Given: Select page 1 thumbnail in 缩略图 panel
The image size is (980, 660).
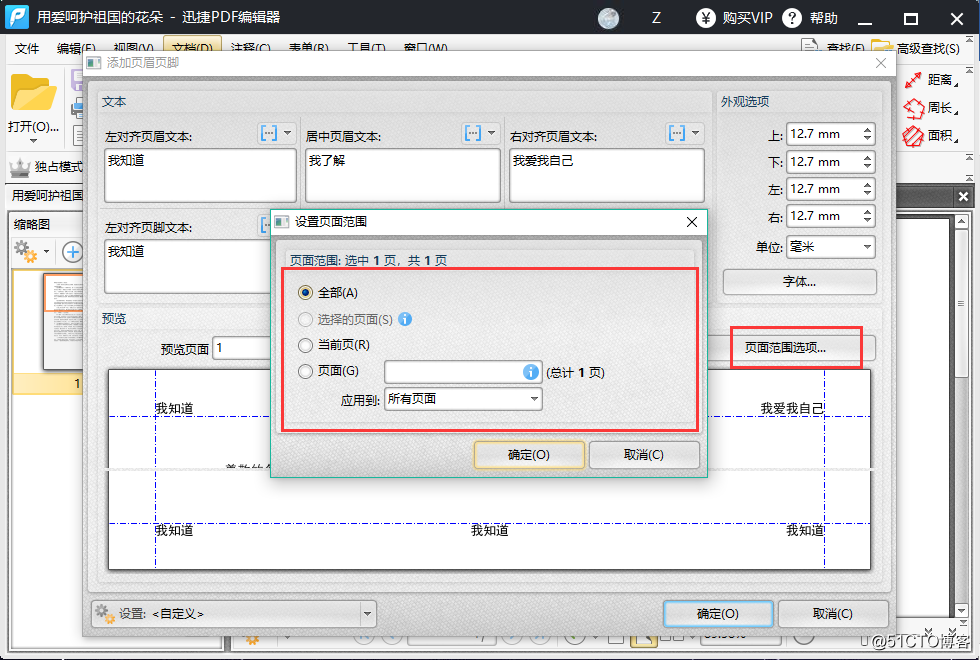Looking at the screenshot, I should point(62,322).
